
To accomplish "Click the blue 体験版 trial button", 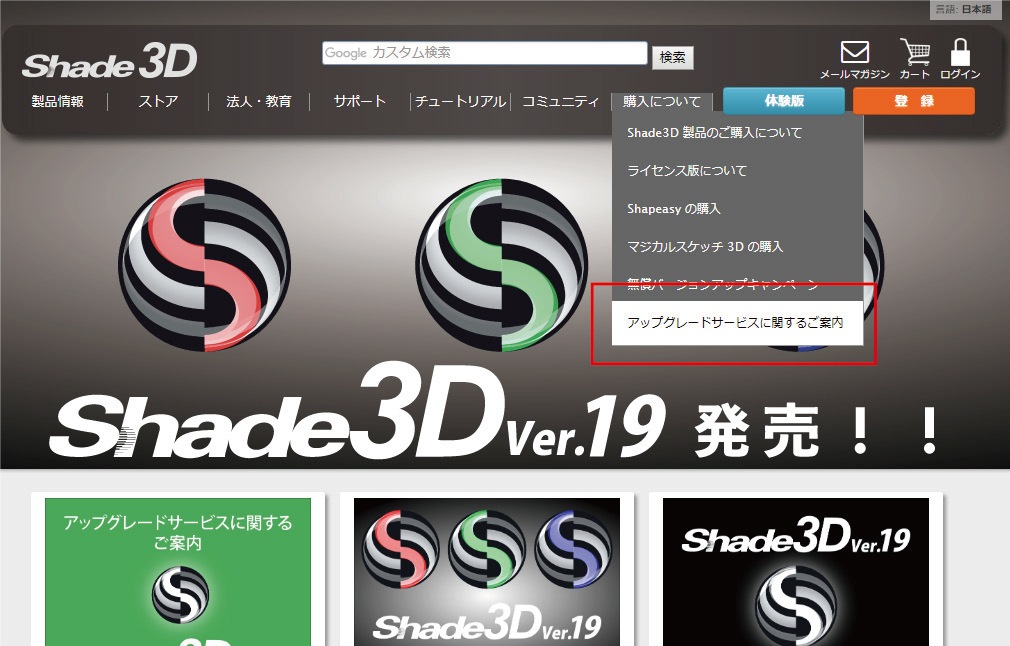I will pyautogui.click(x=784, y=100).
